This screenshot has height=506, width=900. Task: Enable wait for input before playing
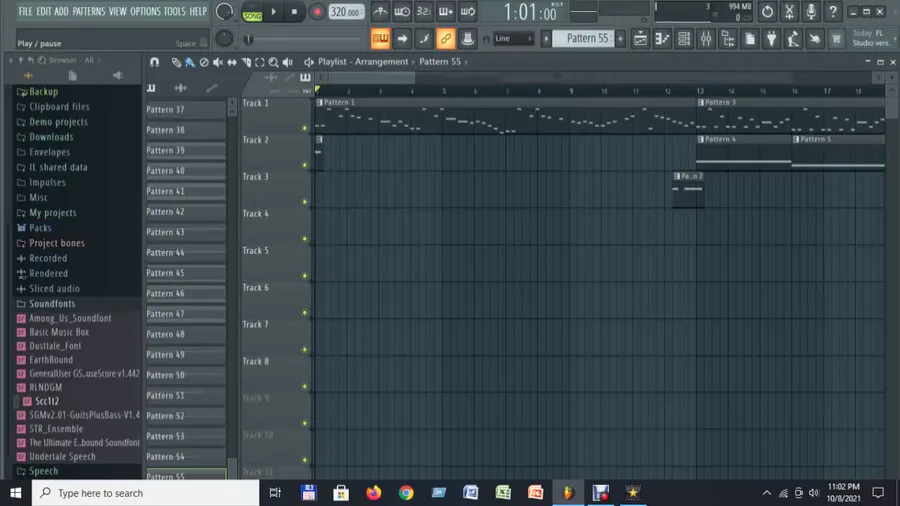point(402,11)
